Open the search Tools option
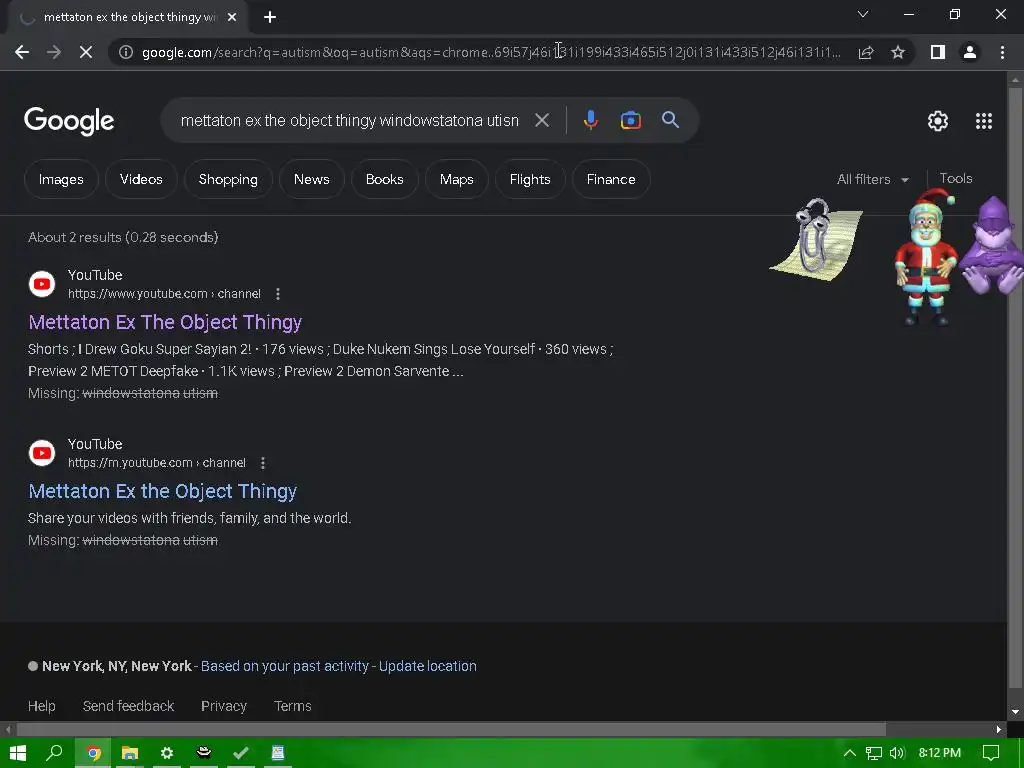The width and height of the screenshot is (1024, 768). [x=955, y=178]
